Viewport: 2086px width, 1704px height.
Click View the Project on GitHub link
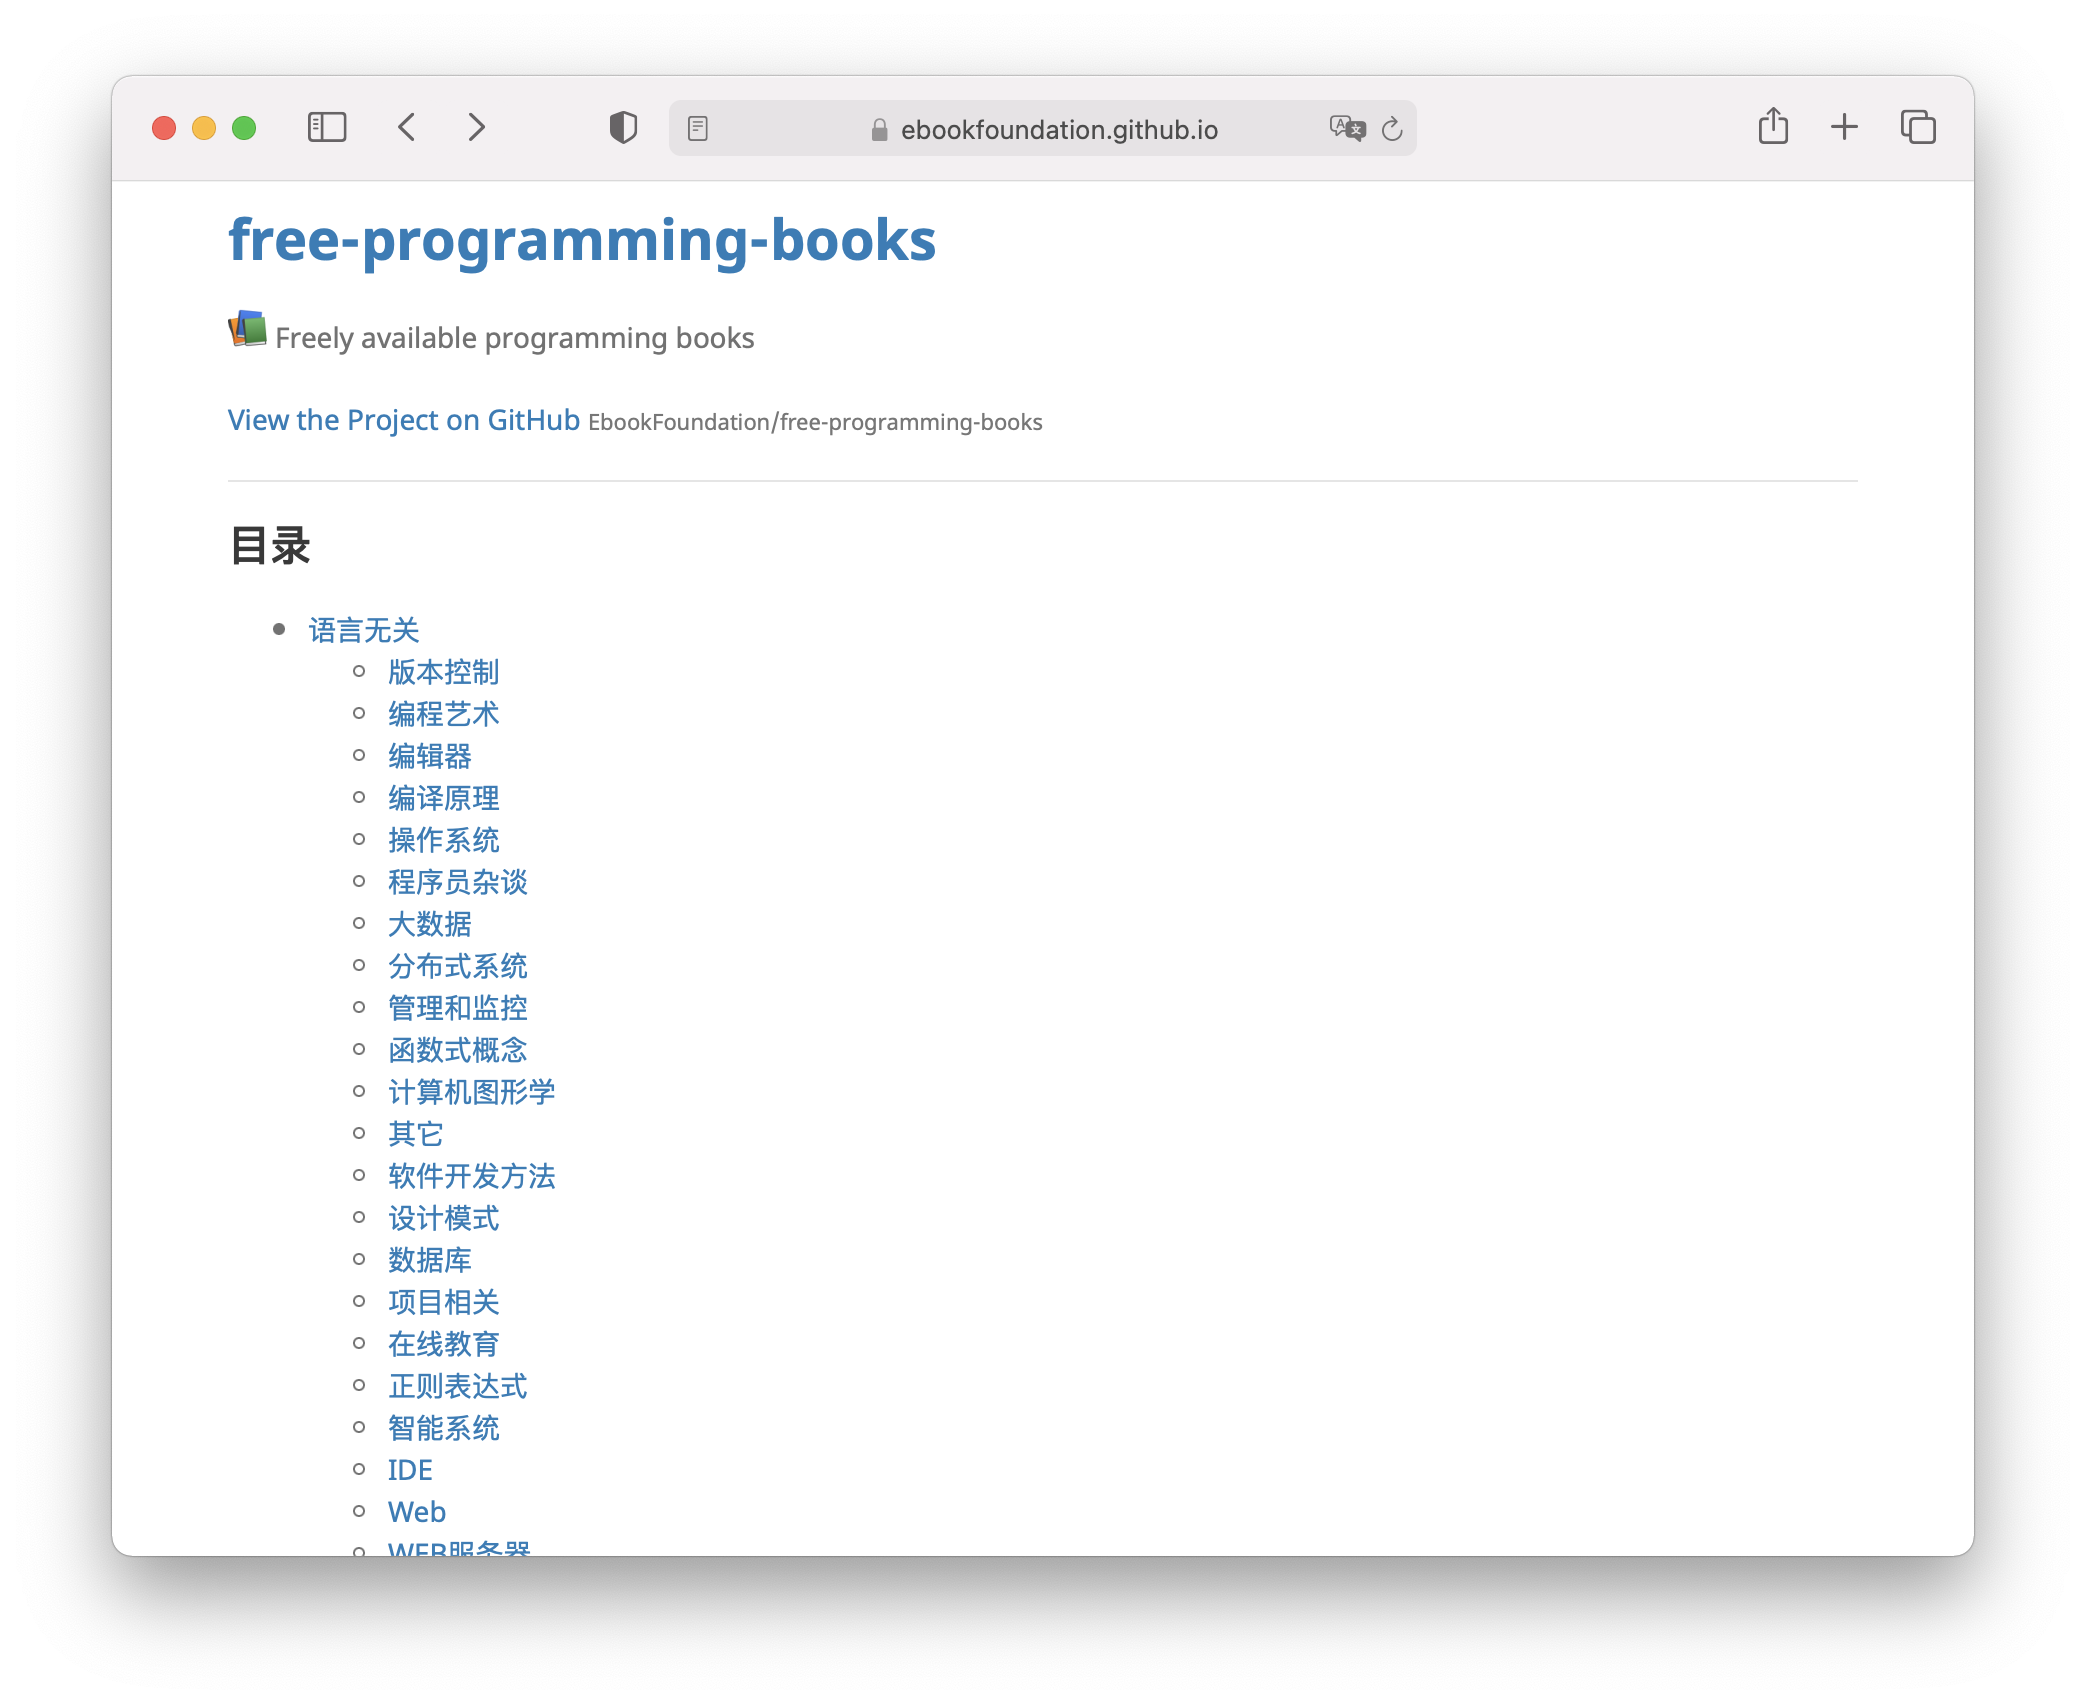404,420
